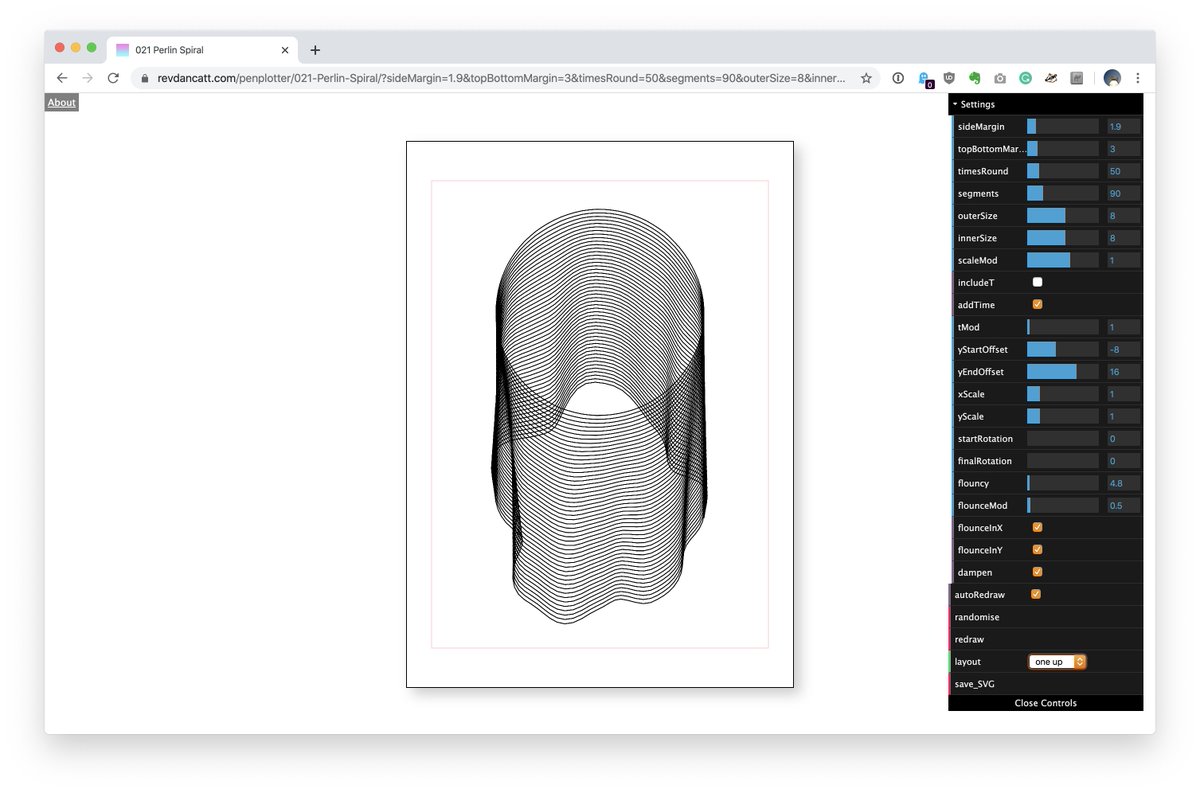Image resolution: width=1200 pixels, height=793 pixels.
Task: Click save_SVG to export
Action: pyautogui.click(x=1045, y=684)
